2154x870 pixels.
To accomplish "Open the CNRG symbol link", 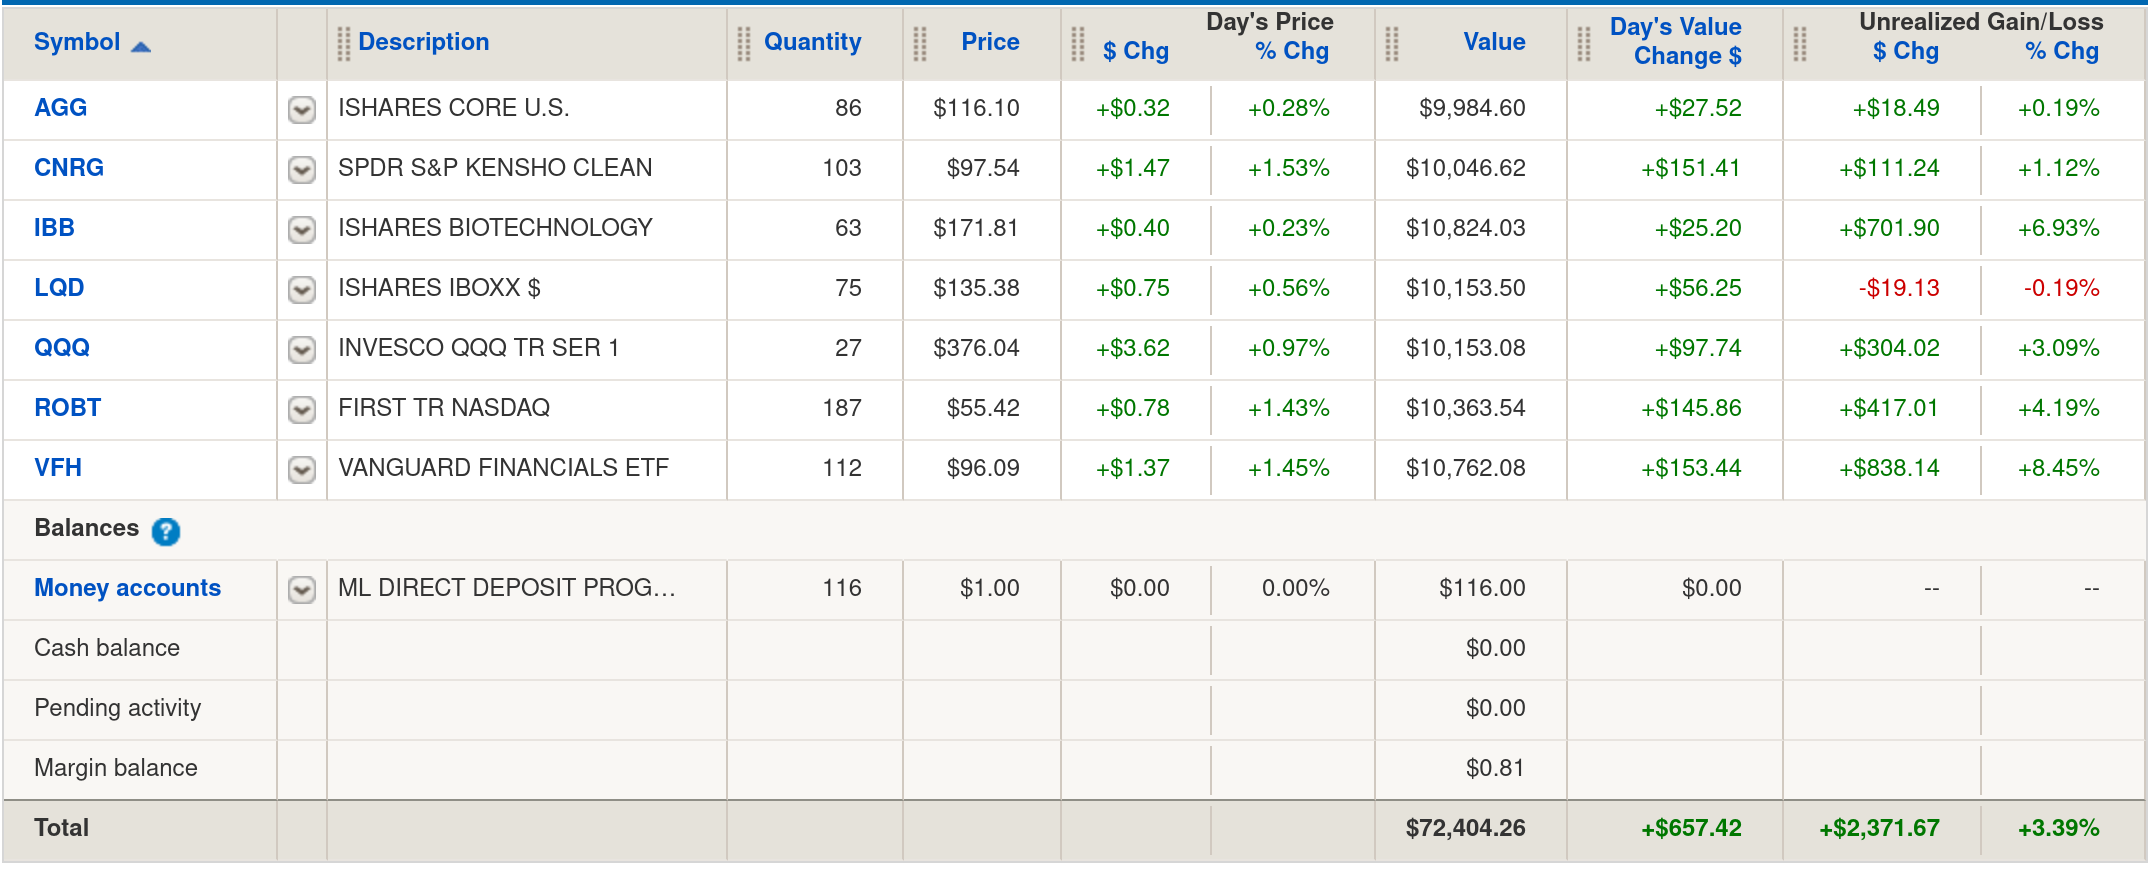I will [69, 168].
